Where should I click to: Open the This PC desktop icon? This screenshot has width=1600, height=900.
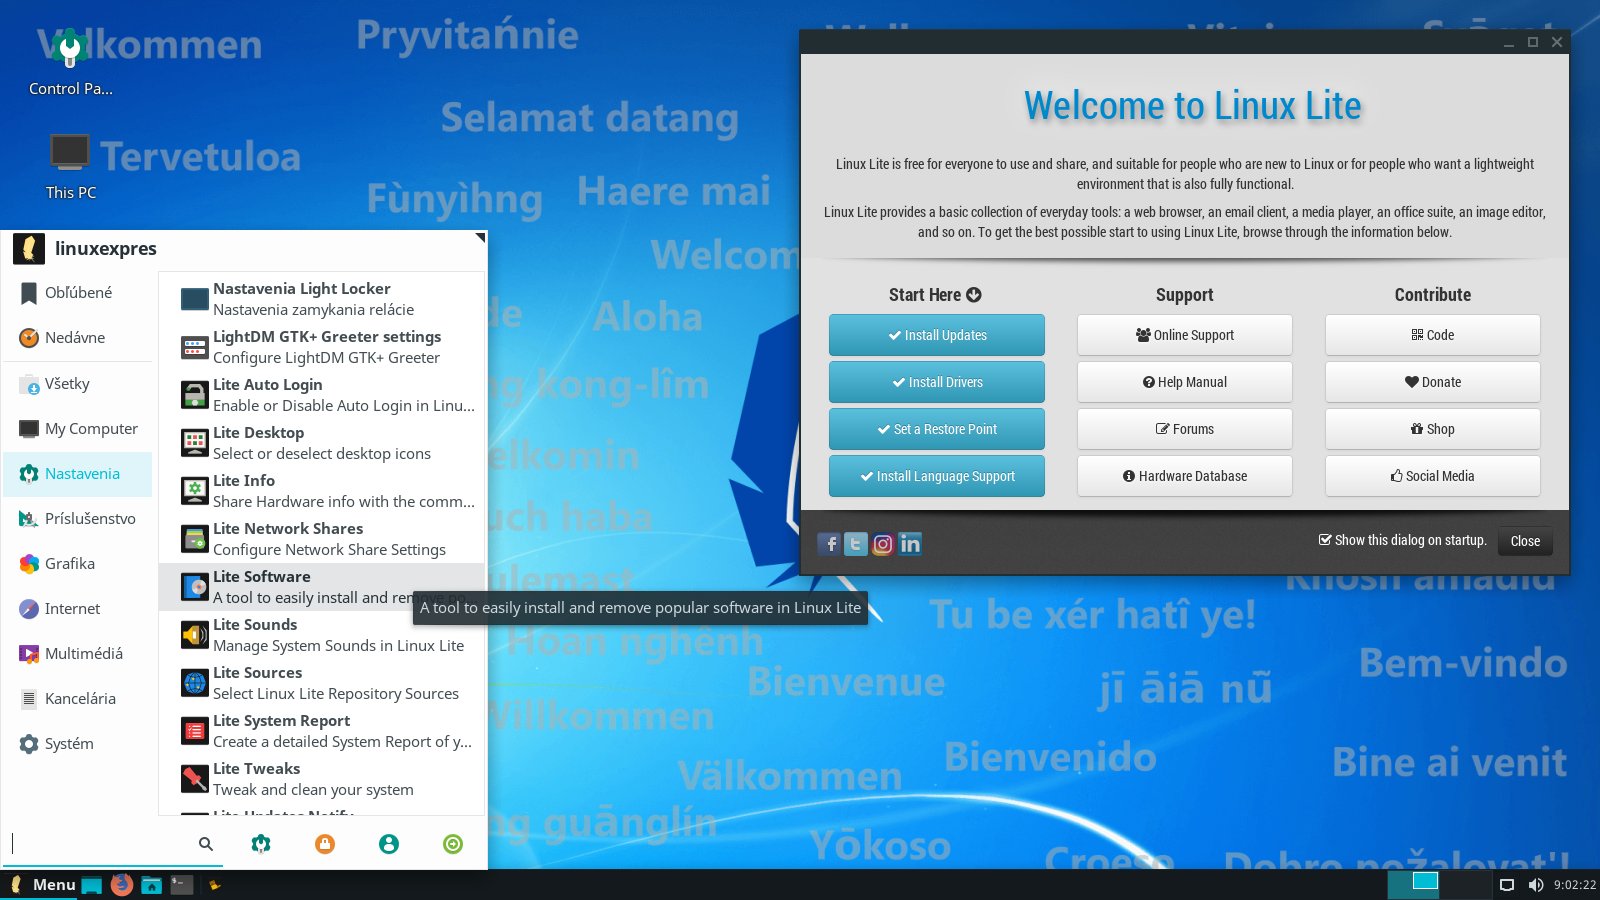(x=70, y=167)
